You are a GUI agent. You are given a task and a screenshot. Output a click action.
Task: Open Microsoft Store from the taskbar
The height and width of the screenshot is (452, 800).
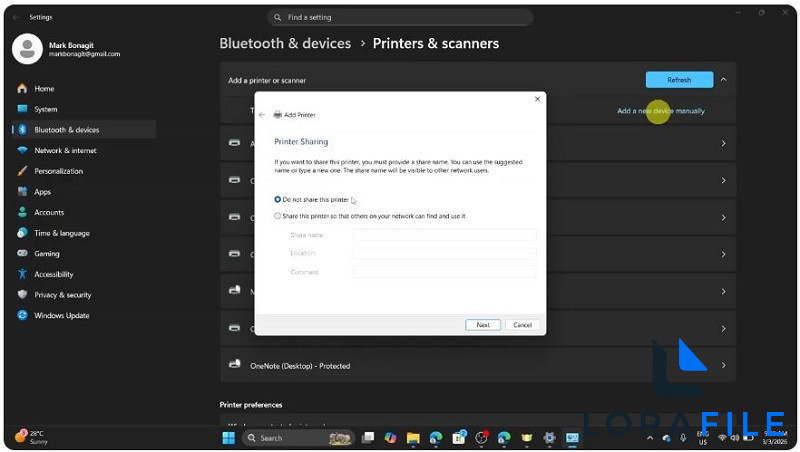(x=459, y=438)
